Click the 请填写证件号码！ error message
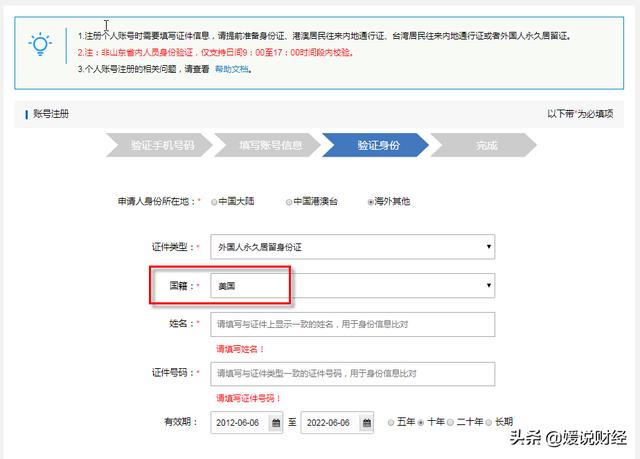 249,398
